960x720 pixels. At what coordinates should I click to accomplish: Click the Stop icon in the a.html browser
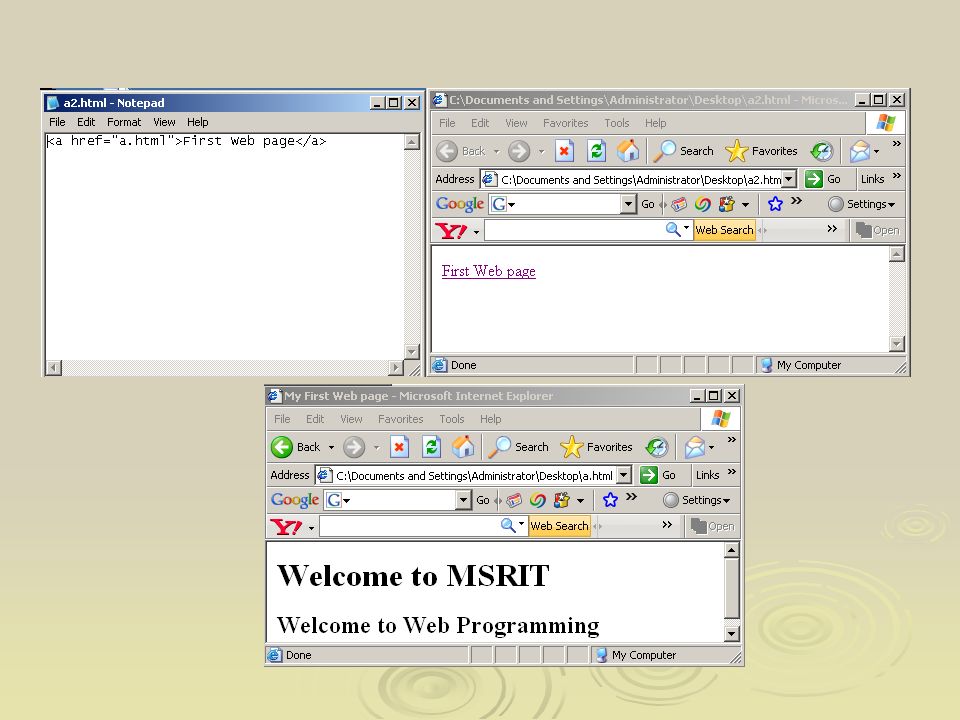[x=399, y=447]
